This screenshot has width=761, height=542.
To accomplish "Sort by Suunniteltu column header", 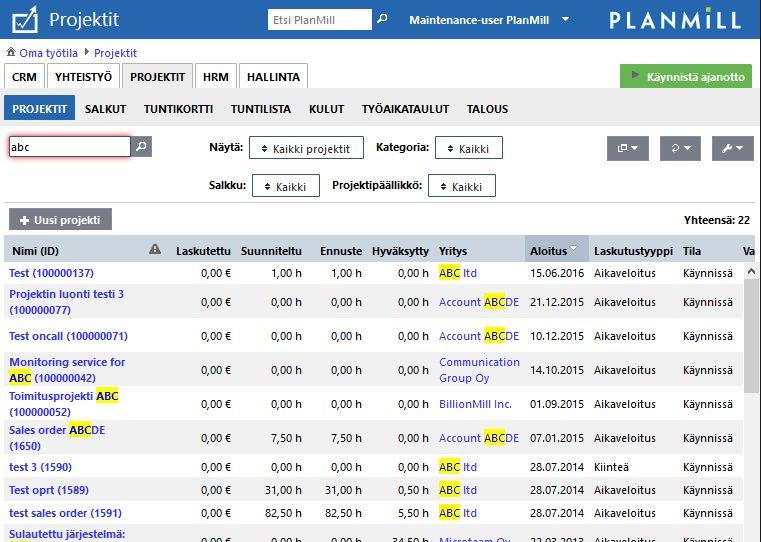I will pyautogui.click(x=271, y=251).
